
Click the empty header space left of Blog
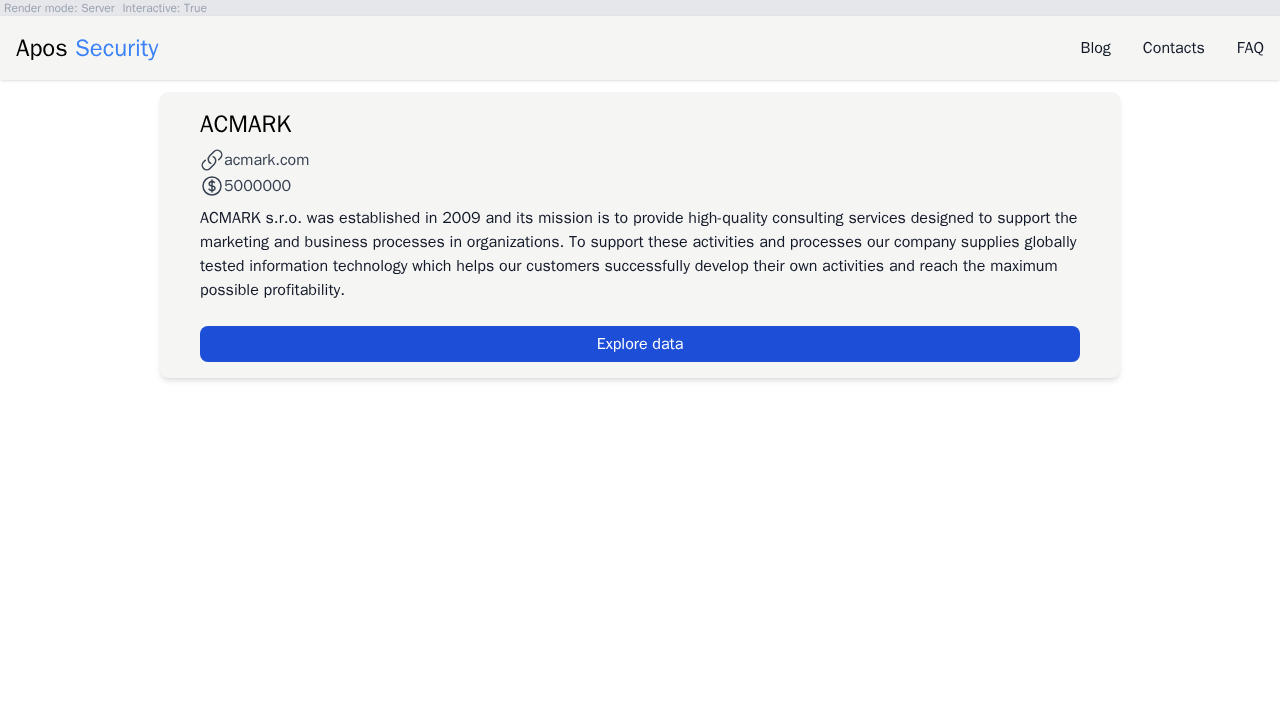[x=620, y=48]
